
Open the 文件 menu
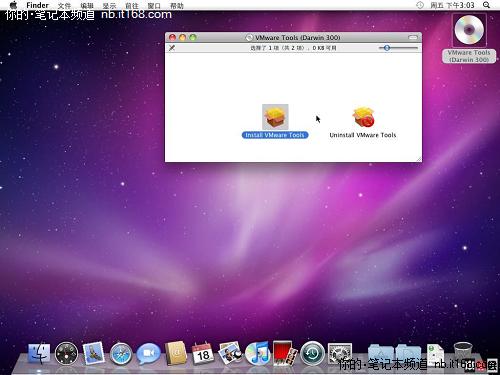point(64,6)
